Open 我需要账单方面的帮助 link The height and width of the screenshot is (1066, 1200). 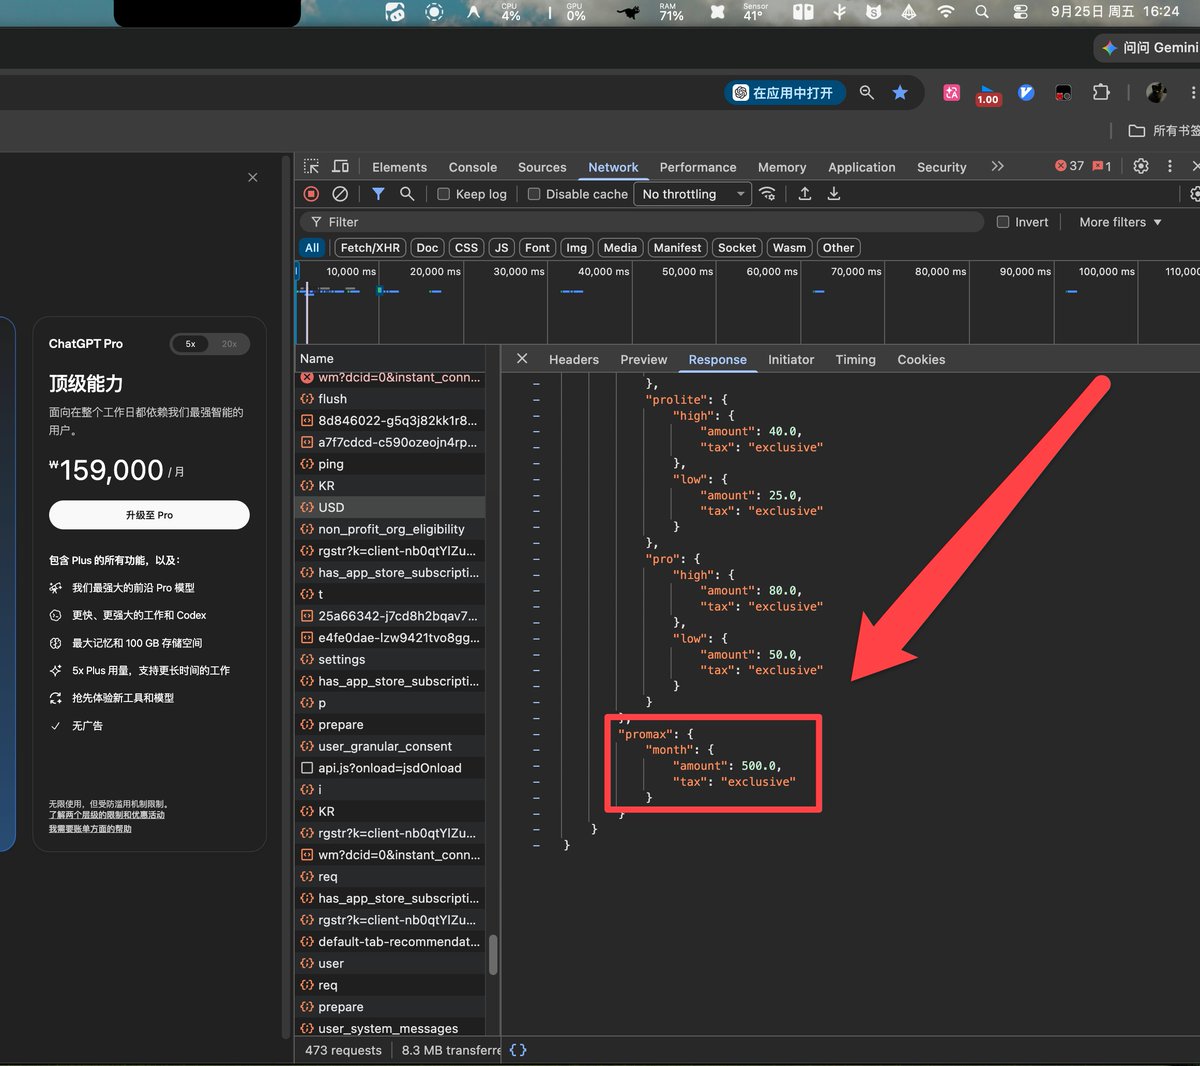pyautogui.click(x=90, y=829)
